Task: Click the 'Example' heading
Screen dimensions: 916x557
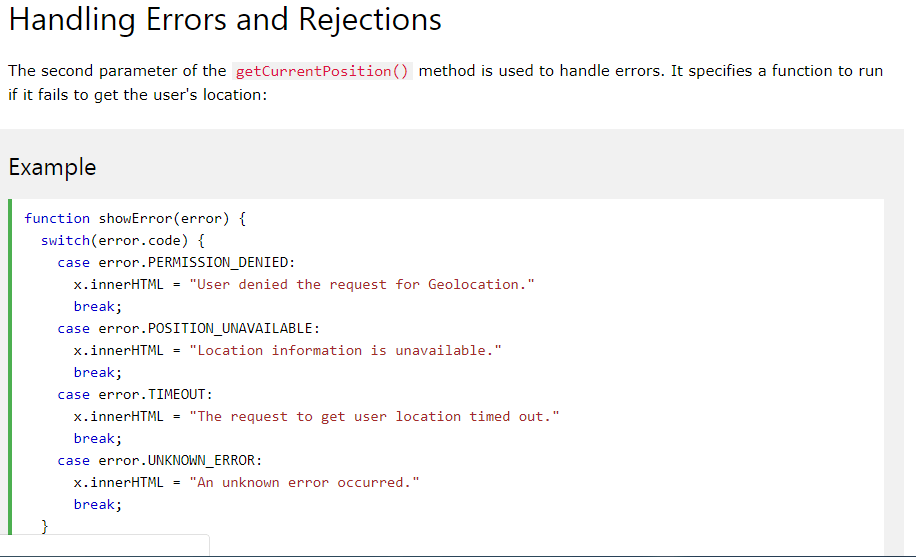Action: (52, 168)
